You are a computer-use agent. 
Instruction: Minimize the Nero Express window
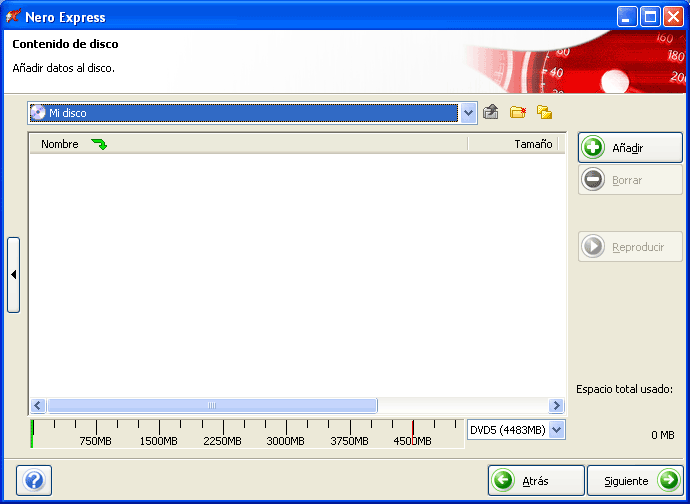click(x=627, y=17)
